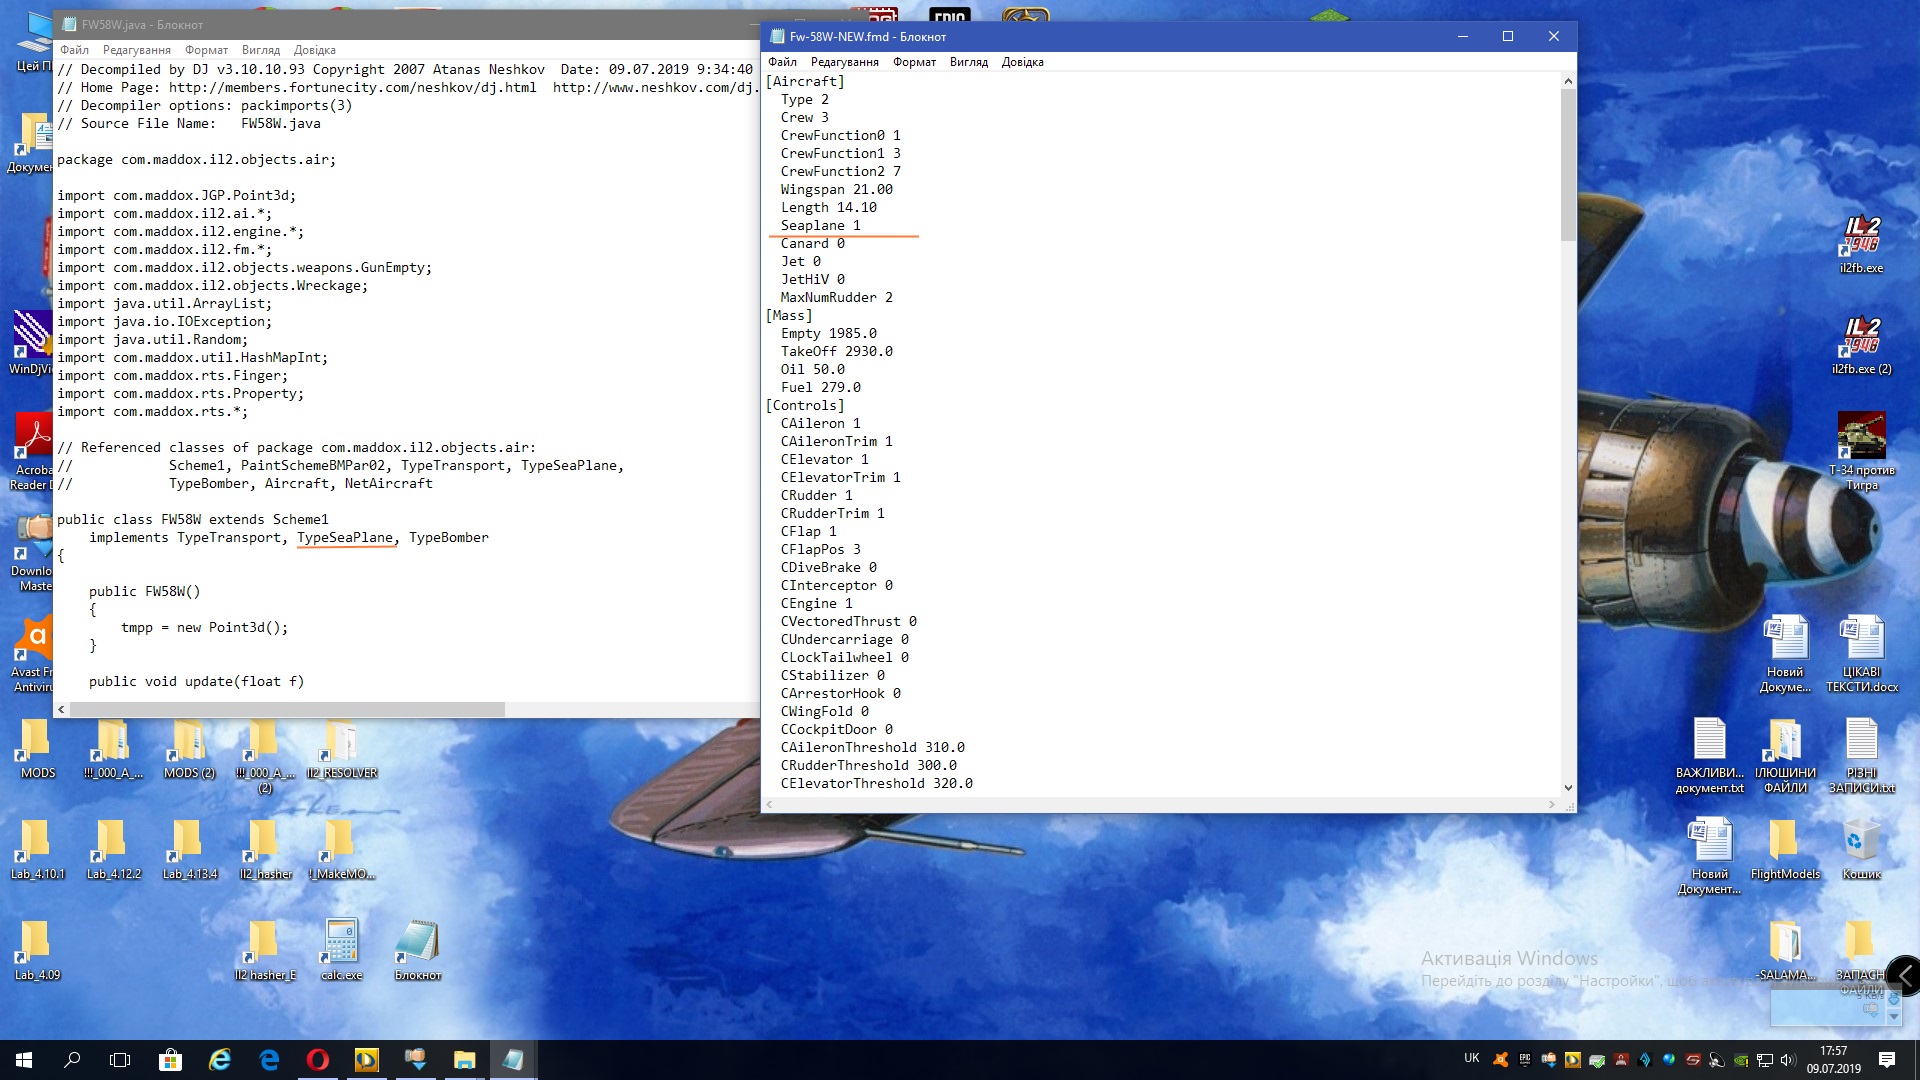Click the horizontal scrollbar thumb in the FW58W.java window
Screen dimensions: 1920x1080
pyautogui.click(x=288, y=709)
